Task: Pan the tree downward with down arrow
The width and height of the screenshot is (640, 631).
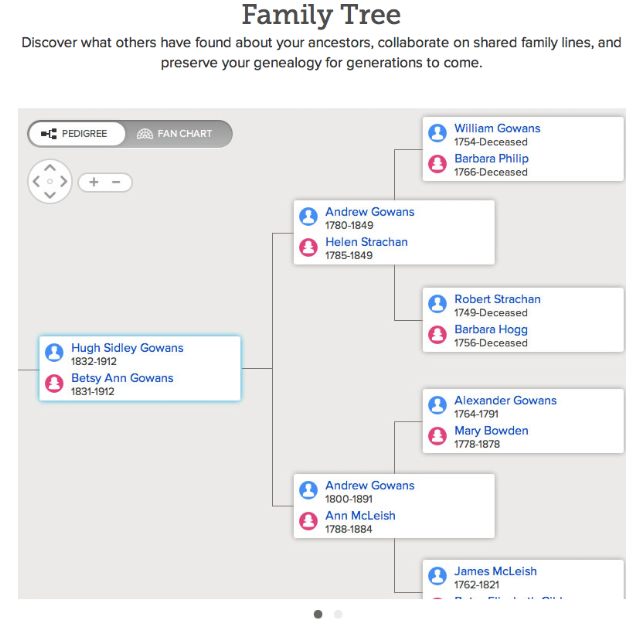Action: click(x=50, y=195)
